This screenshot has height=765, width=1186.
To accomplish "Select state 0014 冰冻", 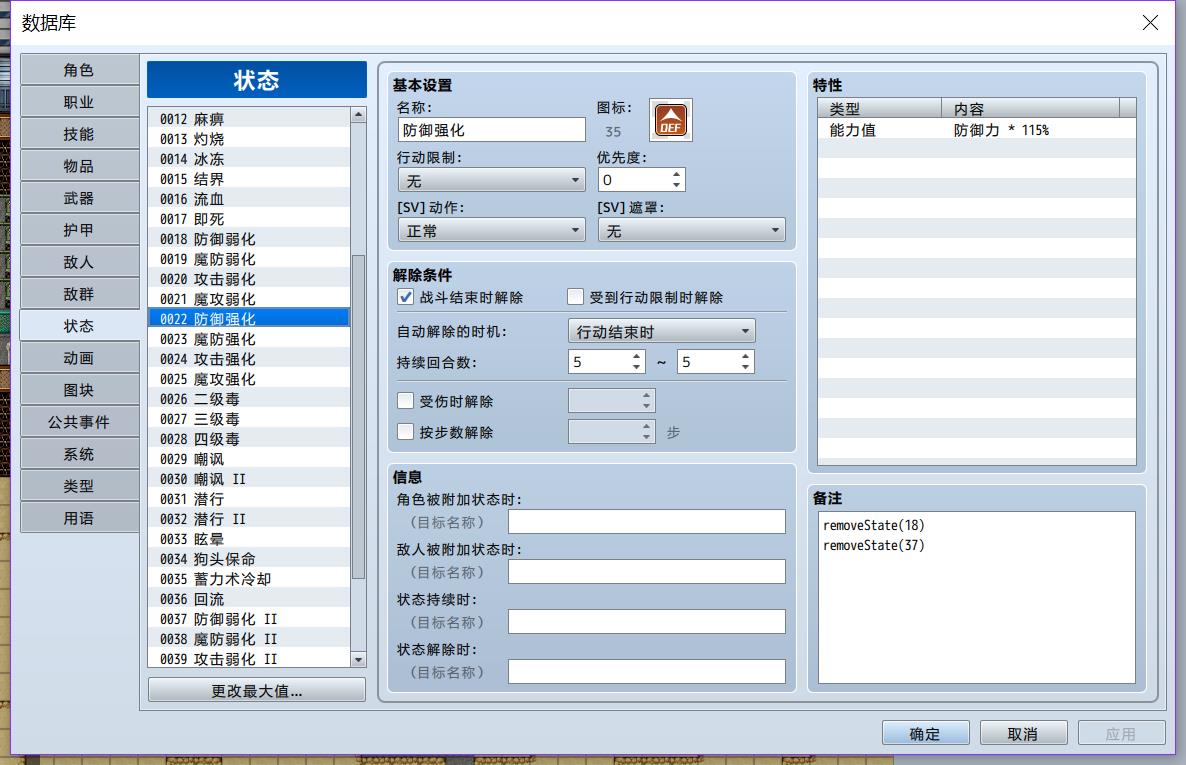I will (249, 158).
